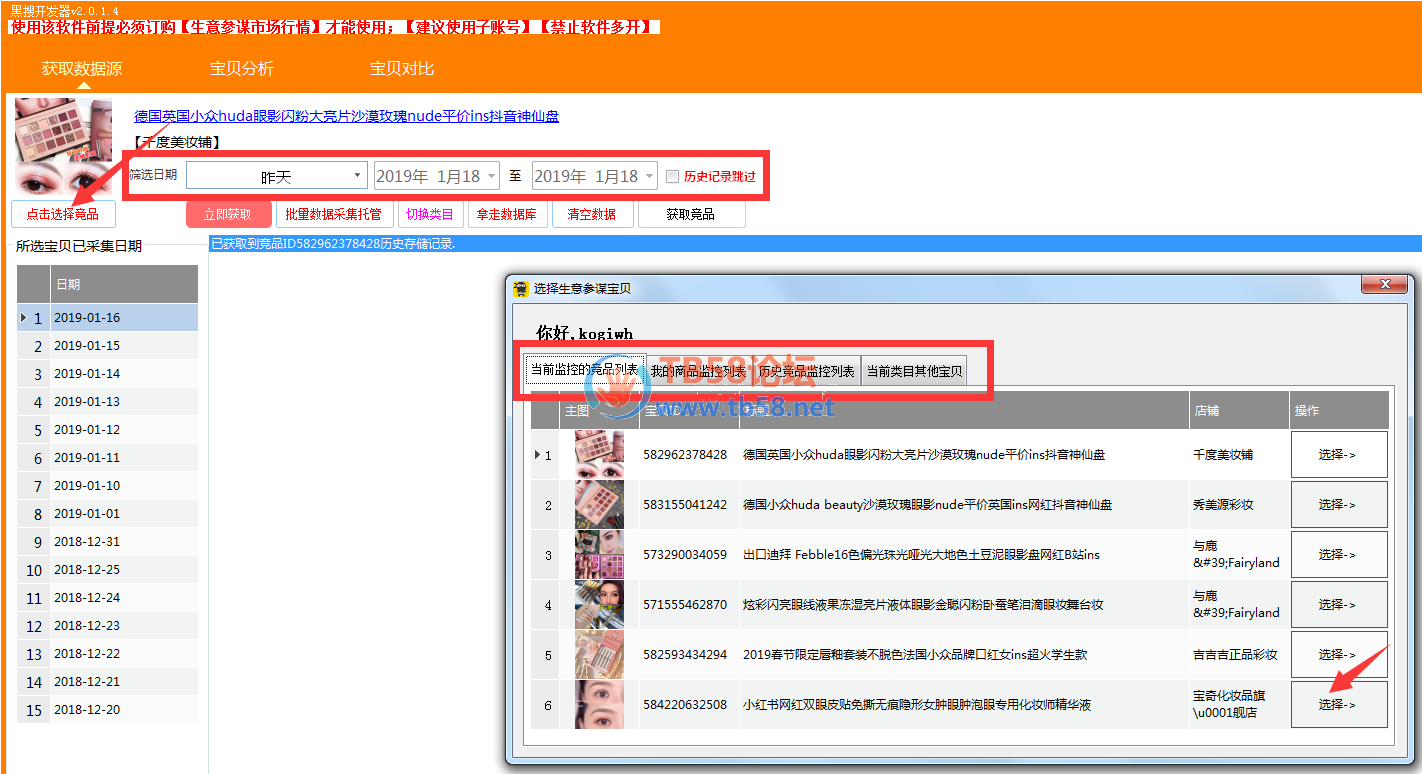
Task: Click thumbnail of item 584220632508
Action: [x=599, y=705]
